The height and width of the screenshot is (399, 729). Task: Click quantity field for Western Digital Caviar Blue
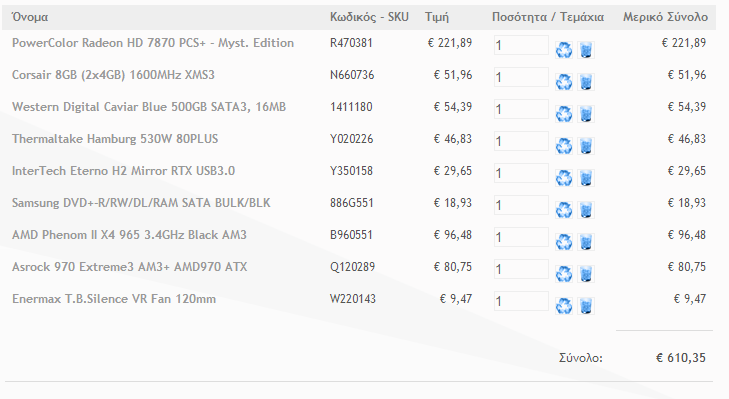(x=521, y=109)
